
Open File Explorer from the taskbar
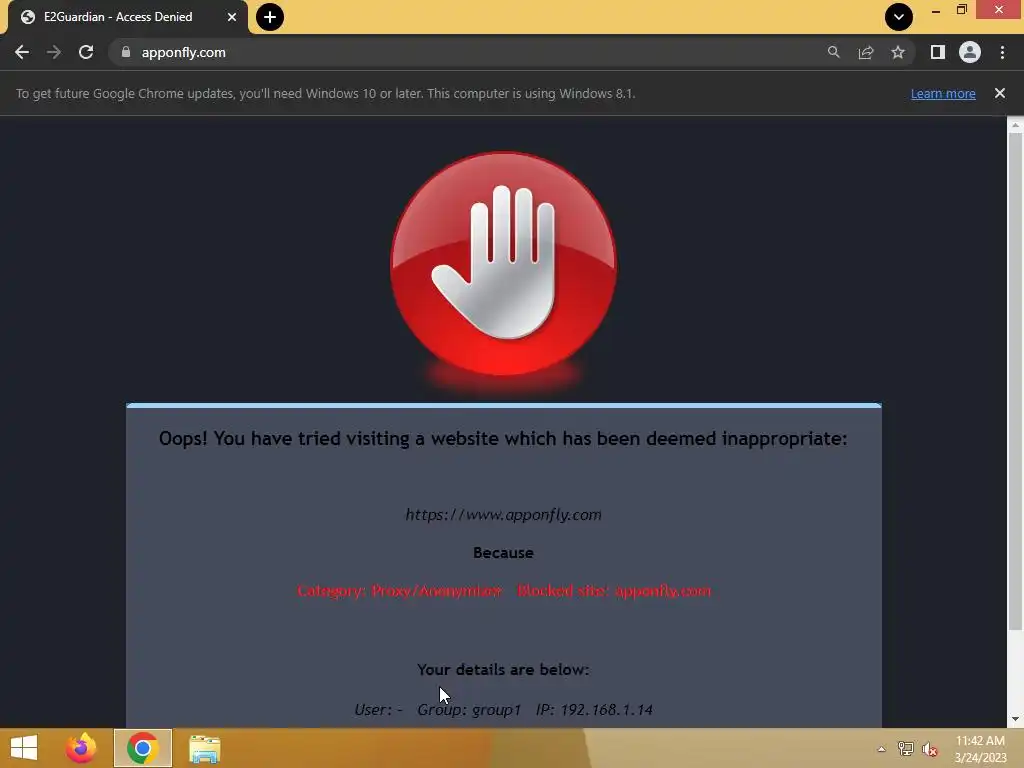point(204,748)
